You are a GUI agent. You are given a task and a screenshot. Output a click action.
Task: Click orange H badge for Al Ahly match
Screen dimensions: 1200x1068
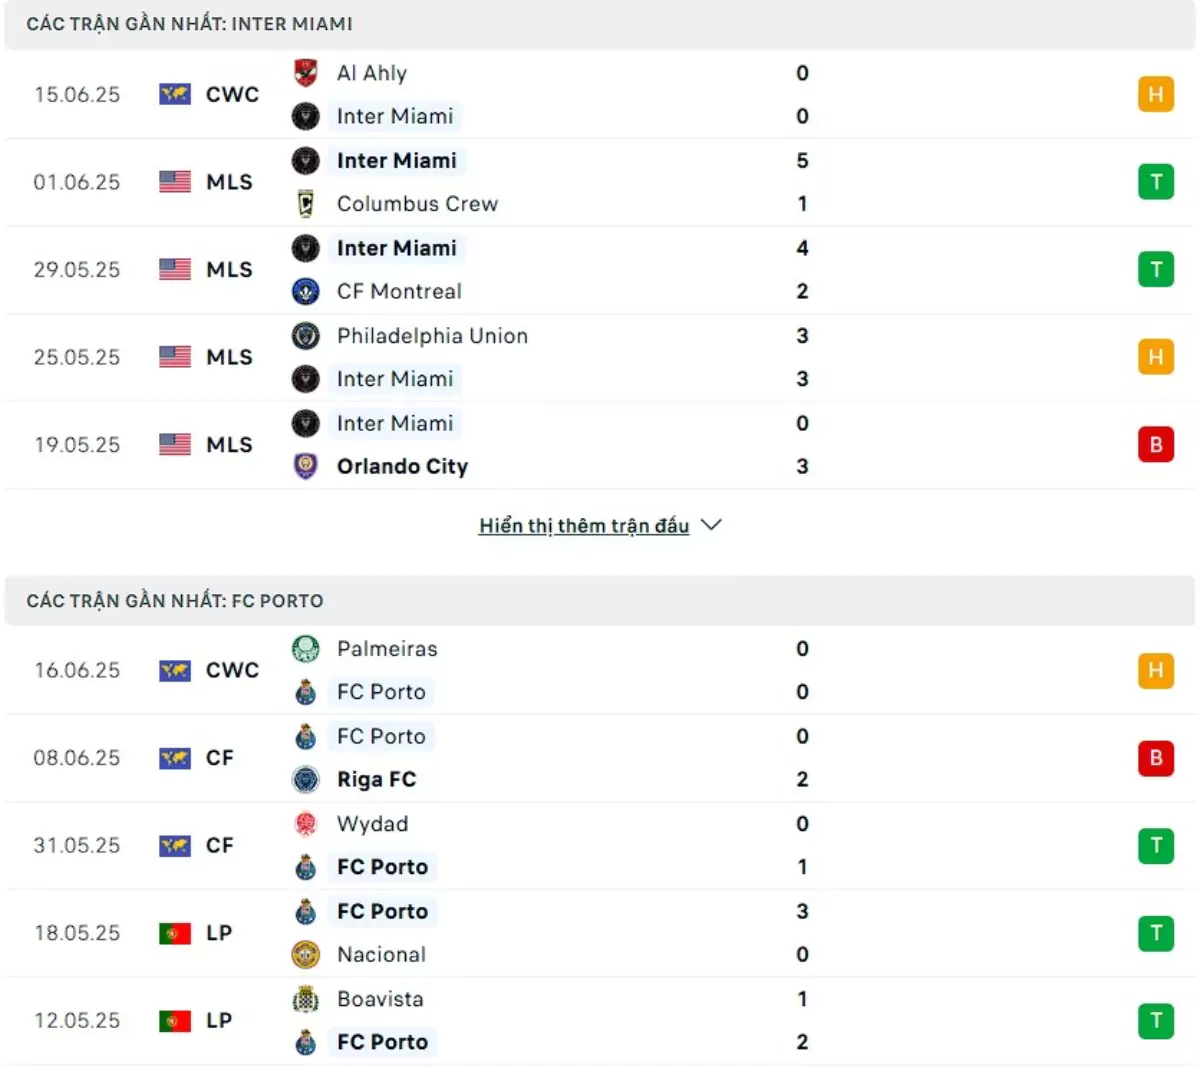click(x=1156, y=94)
